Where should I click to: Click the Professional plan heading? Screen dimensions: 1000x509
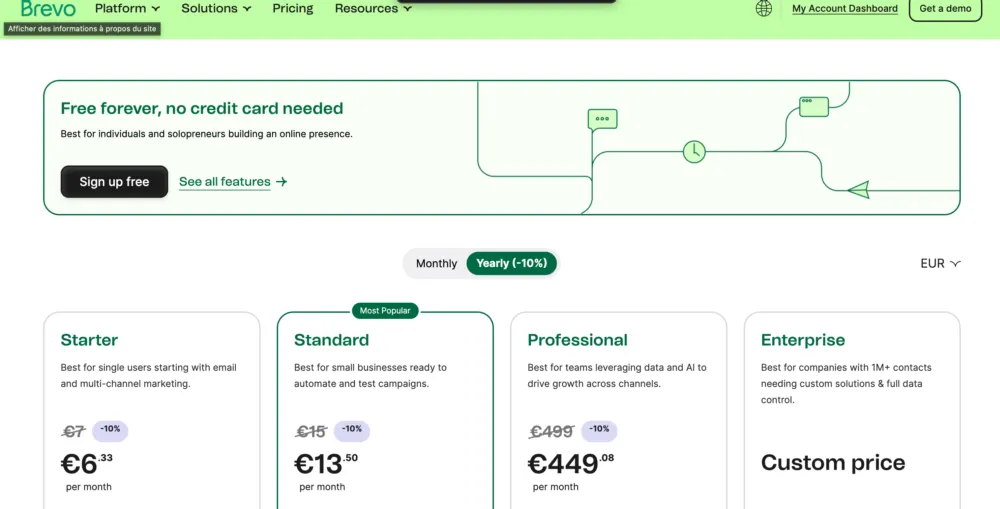577,340
